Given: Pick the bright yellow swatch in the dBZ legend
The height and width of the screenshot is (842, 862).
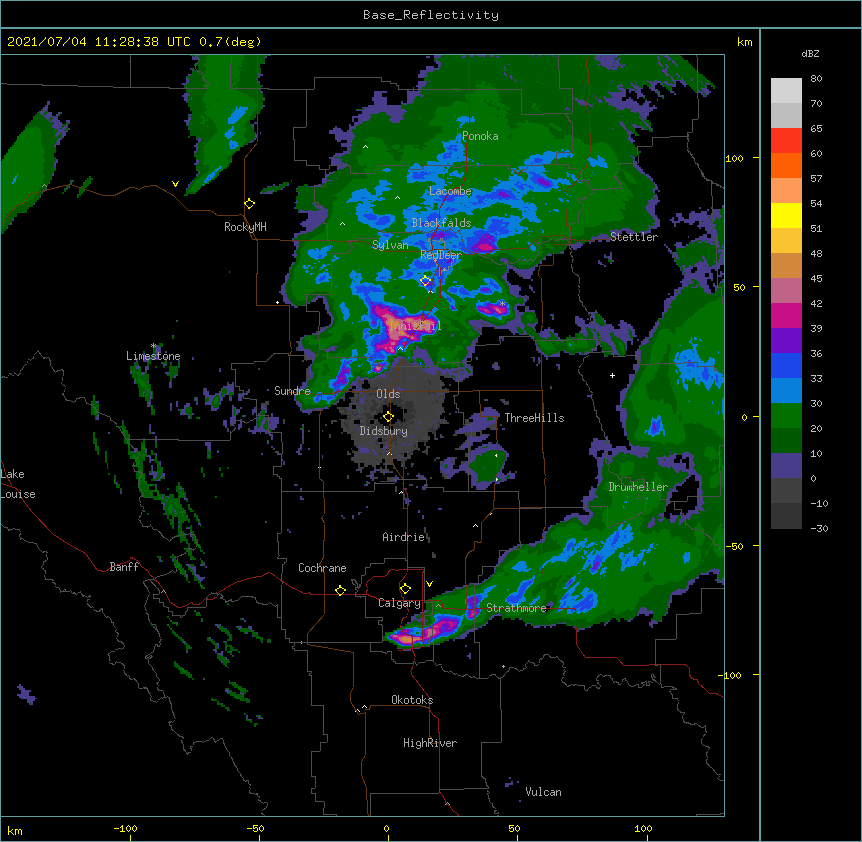Looking at the screenshot, I should 786,215.
